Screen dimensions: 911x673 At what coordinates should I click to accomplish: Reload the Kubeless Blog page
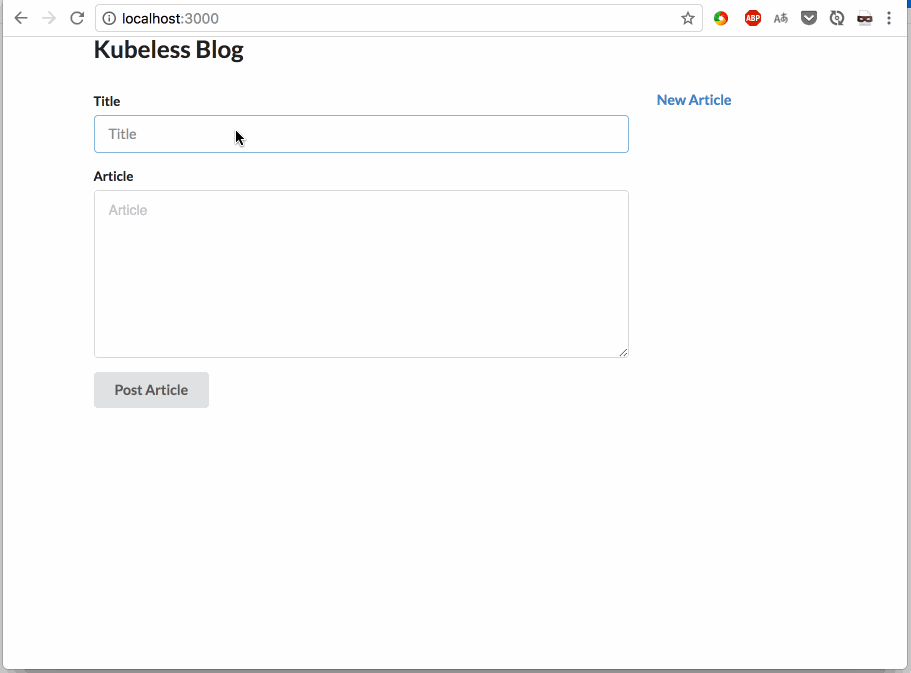coord(77,17)
